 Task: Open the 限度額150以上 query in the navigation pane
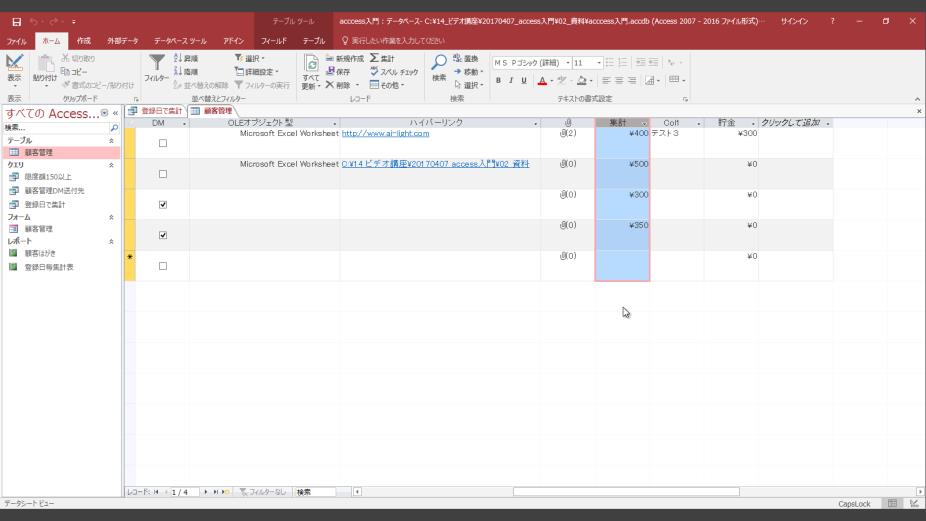point(48,177)
